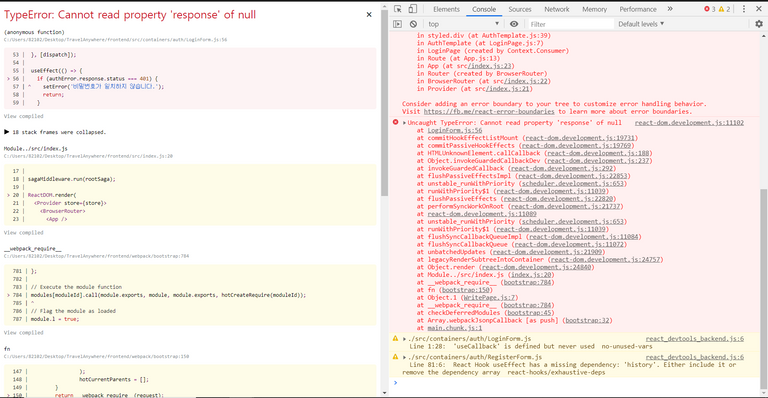The width and height of the screenshot is (768, 398).
Task: Open react-dom.development.js:19731 link
Action: (x=580, y=138)
